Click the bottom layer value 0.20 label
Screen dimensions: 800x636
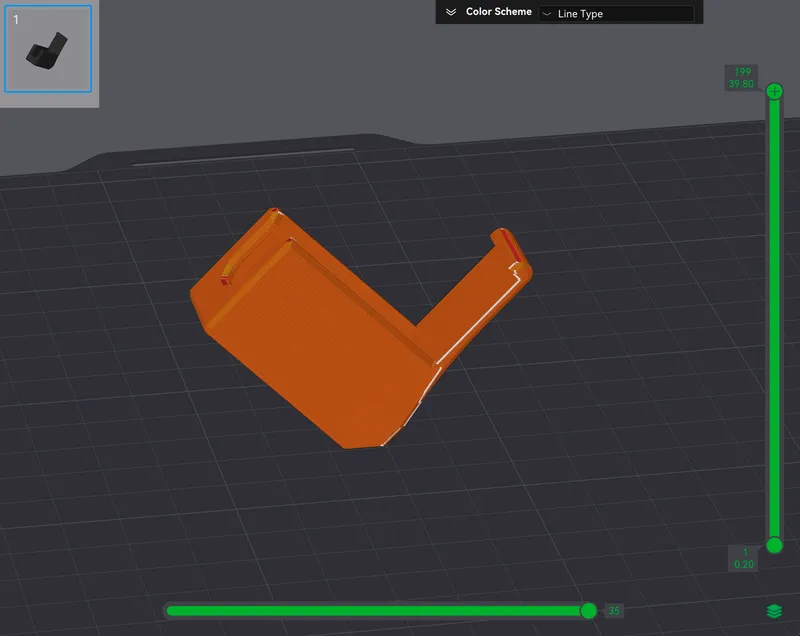pos(744,565)
